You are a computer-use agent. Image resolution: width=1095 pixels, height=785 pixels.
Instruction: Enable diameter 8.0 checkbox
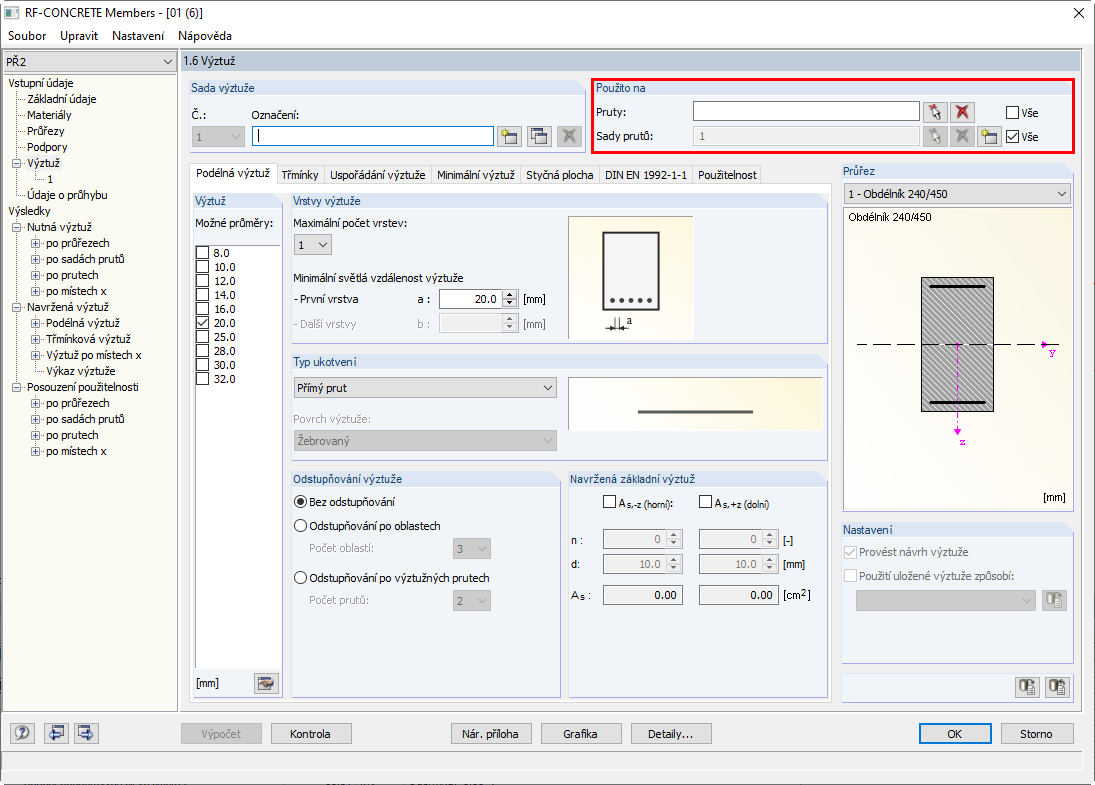coord(203,253)
